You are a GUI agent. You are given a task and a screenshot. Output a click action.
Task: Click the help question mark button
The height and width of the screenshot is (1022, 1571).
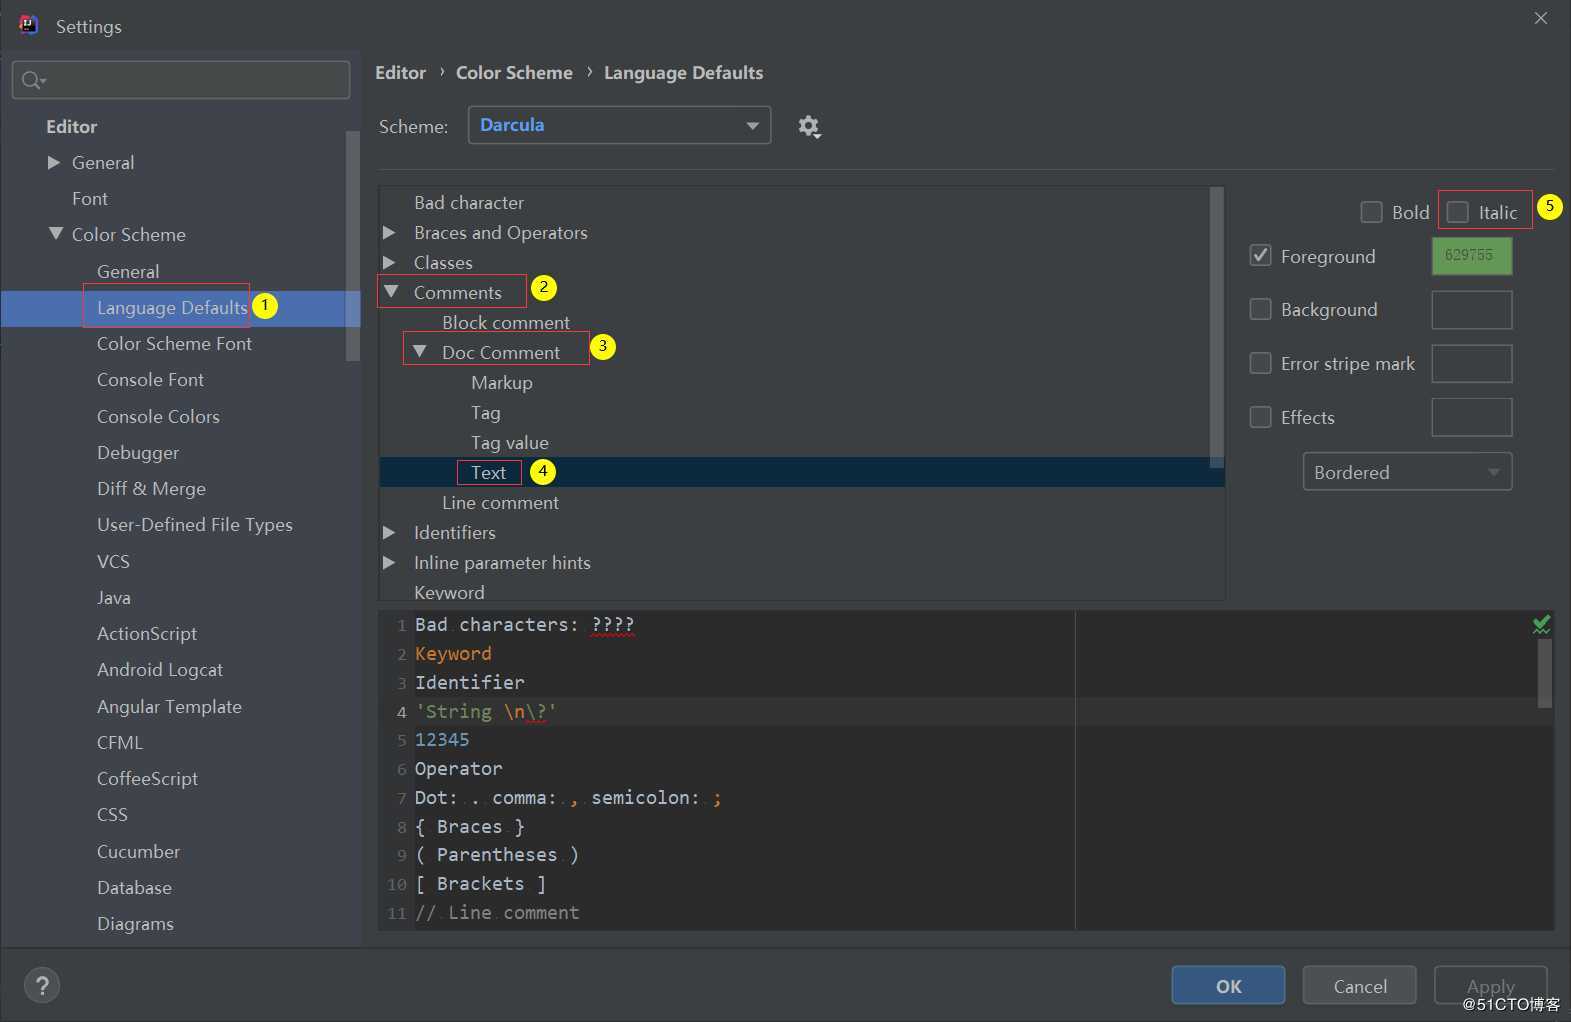coord(42,986)
